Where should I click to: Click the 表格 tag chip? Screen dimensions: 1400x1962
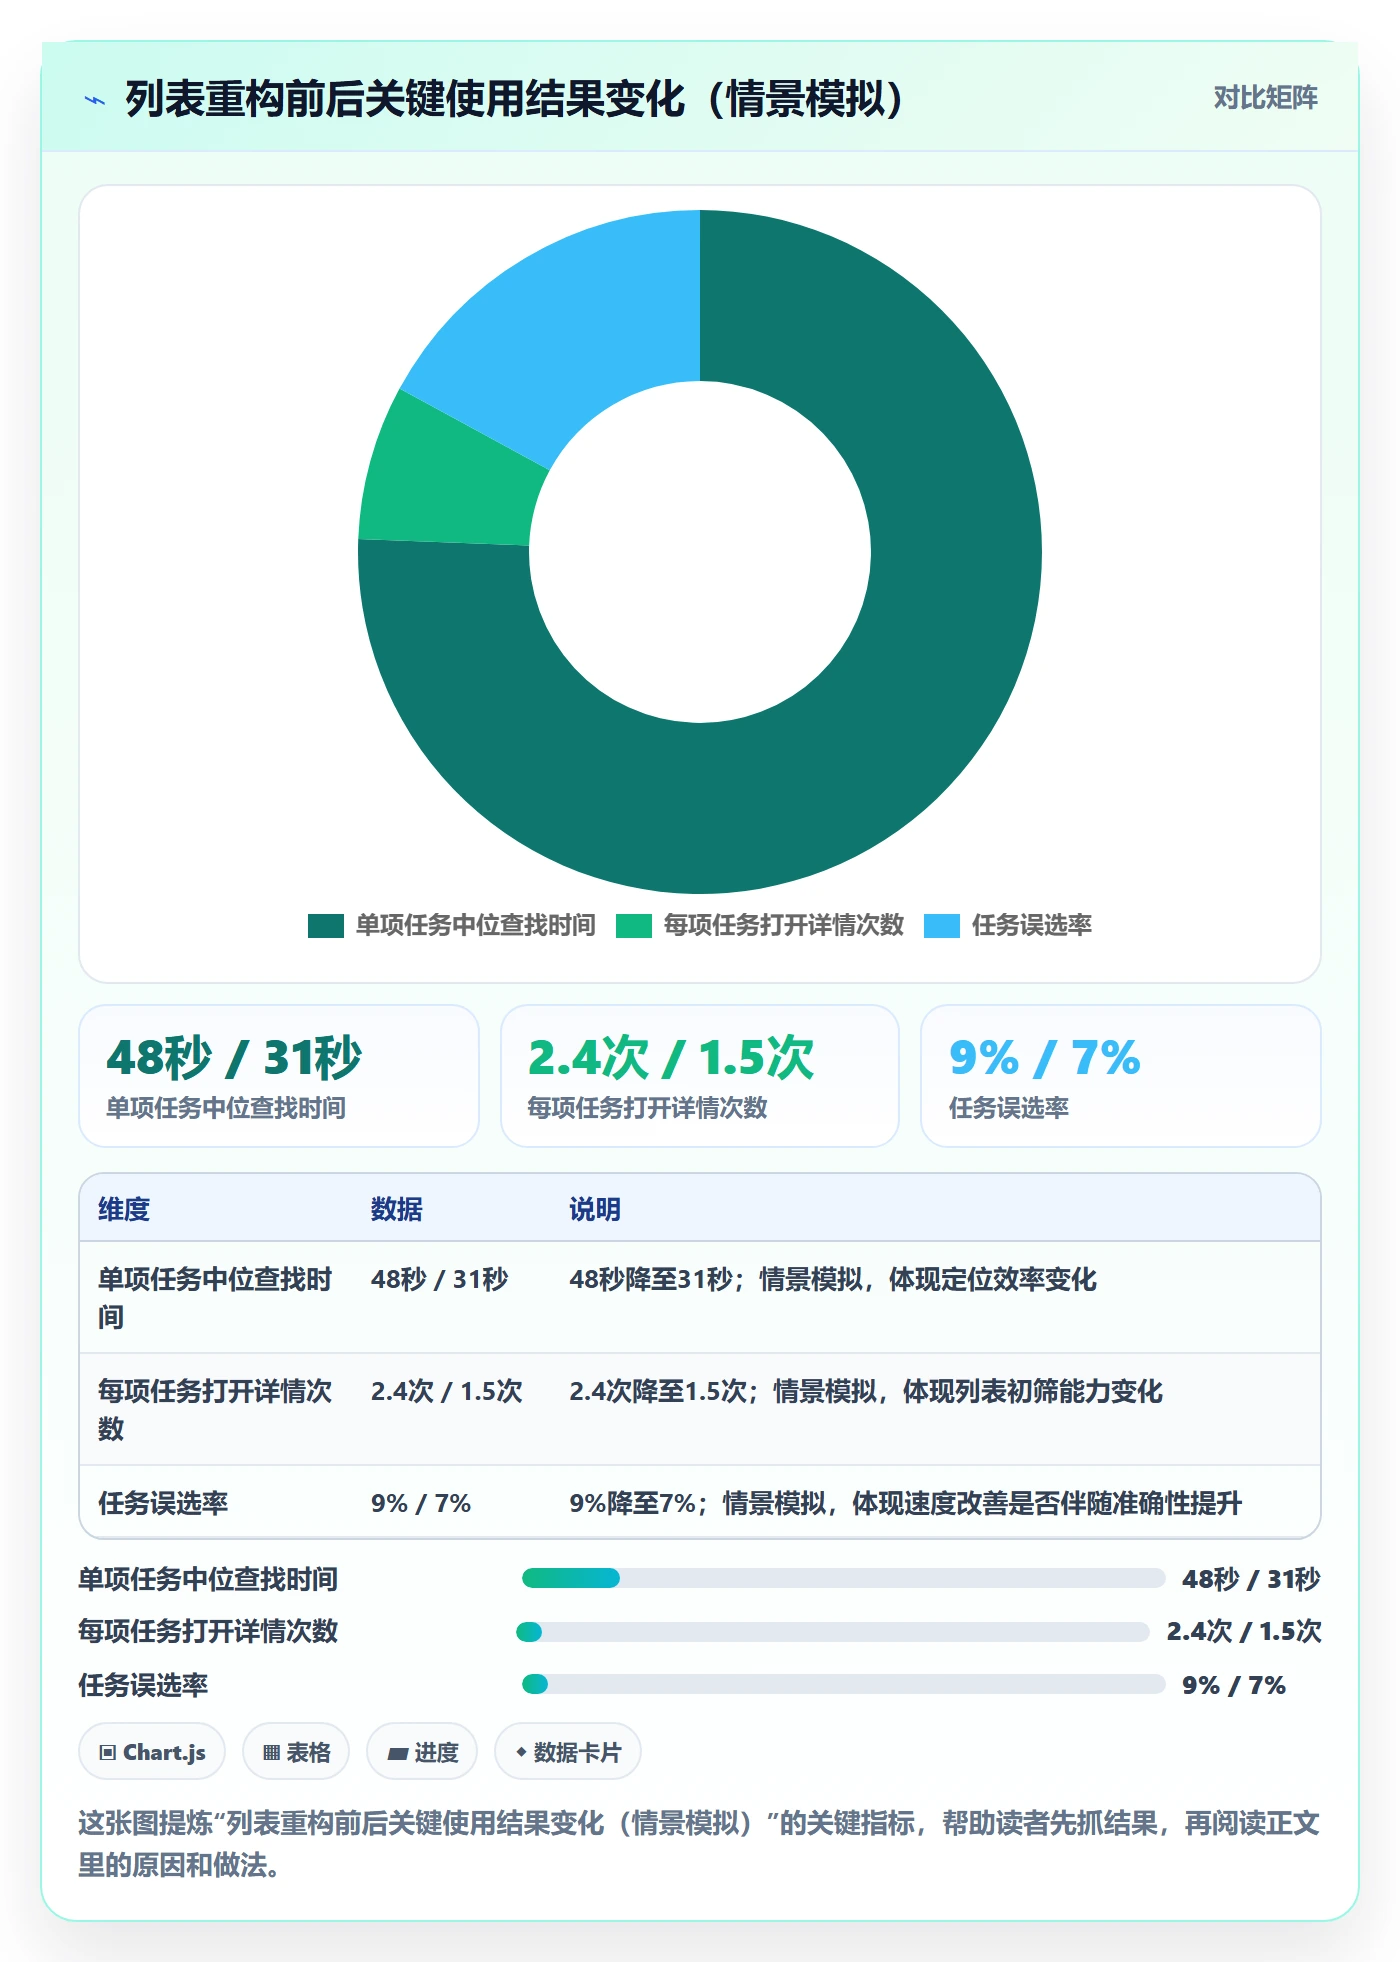point(296,1752)
